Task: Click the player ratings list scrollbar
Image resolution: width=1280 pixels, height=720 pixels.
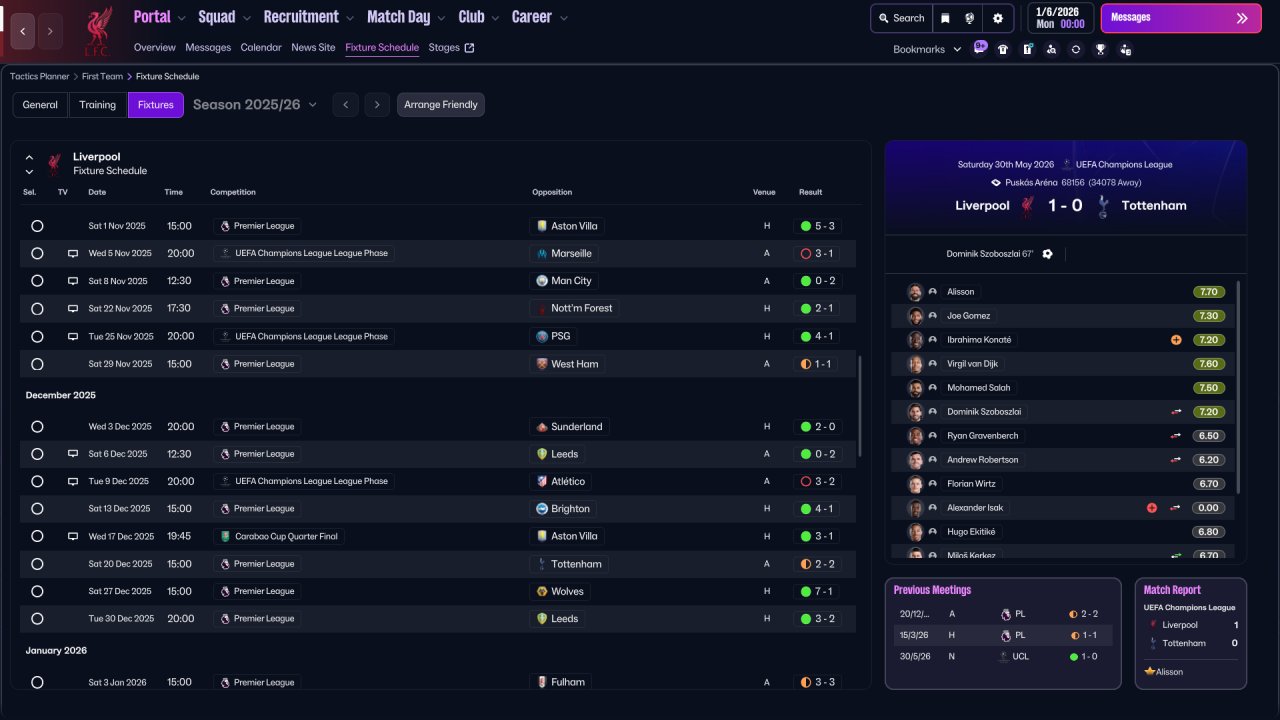Action: click(x=1238, y=386)
